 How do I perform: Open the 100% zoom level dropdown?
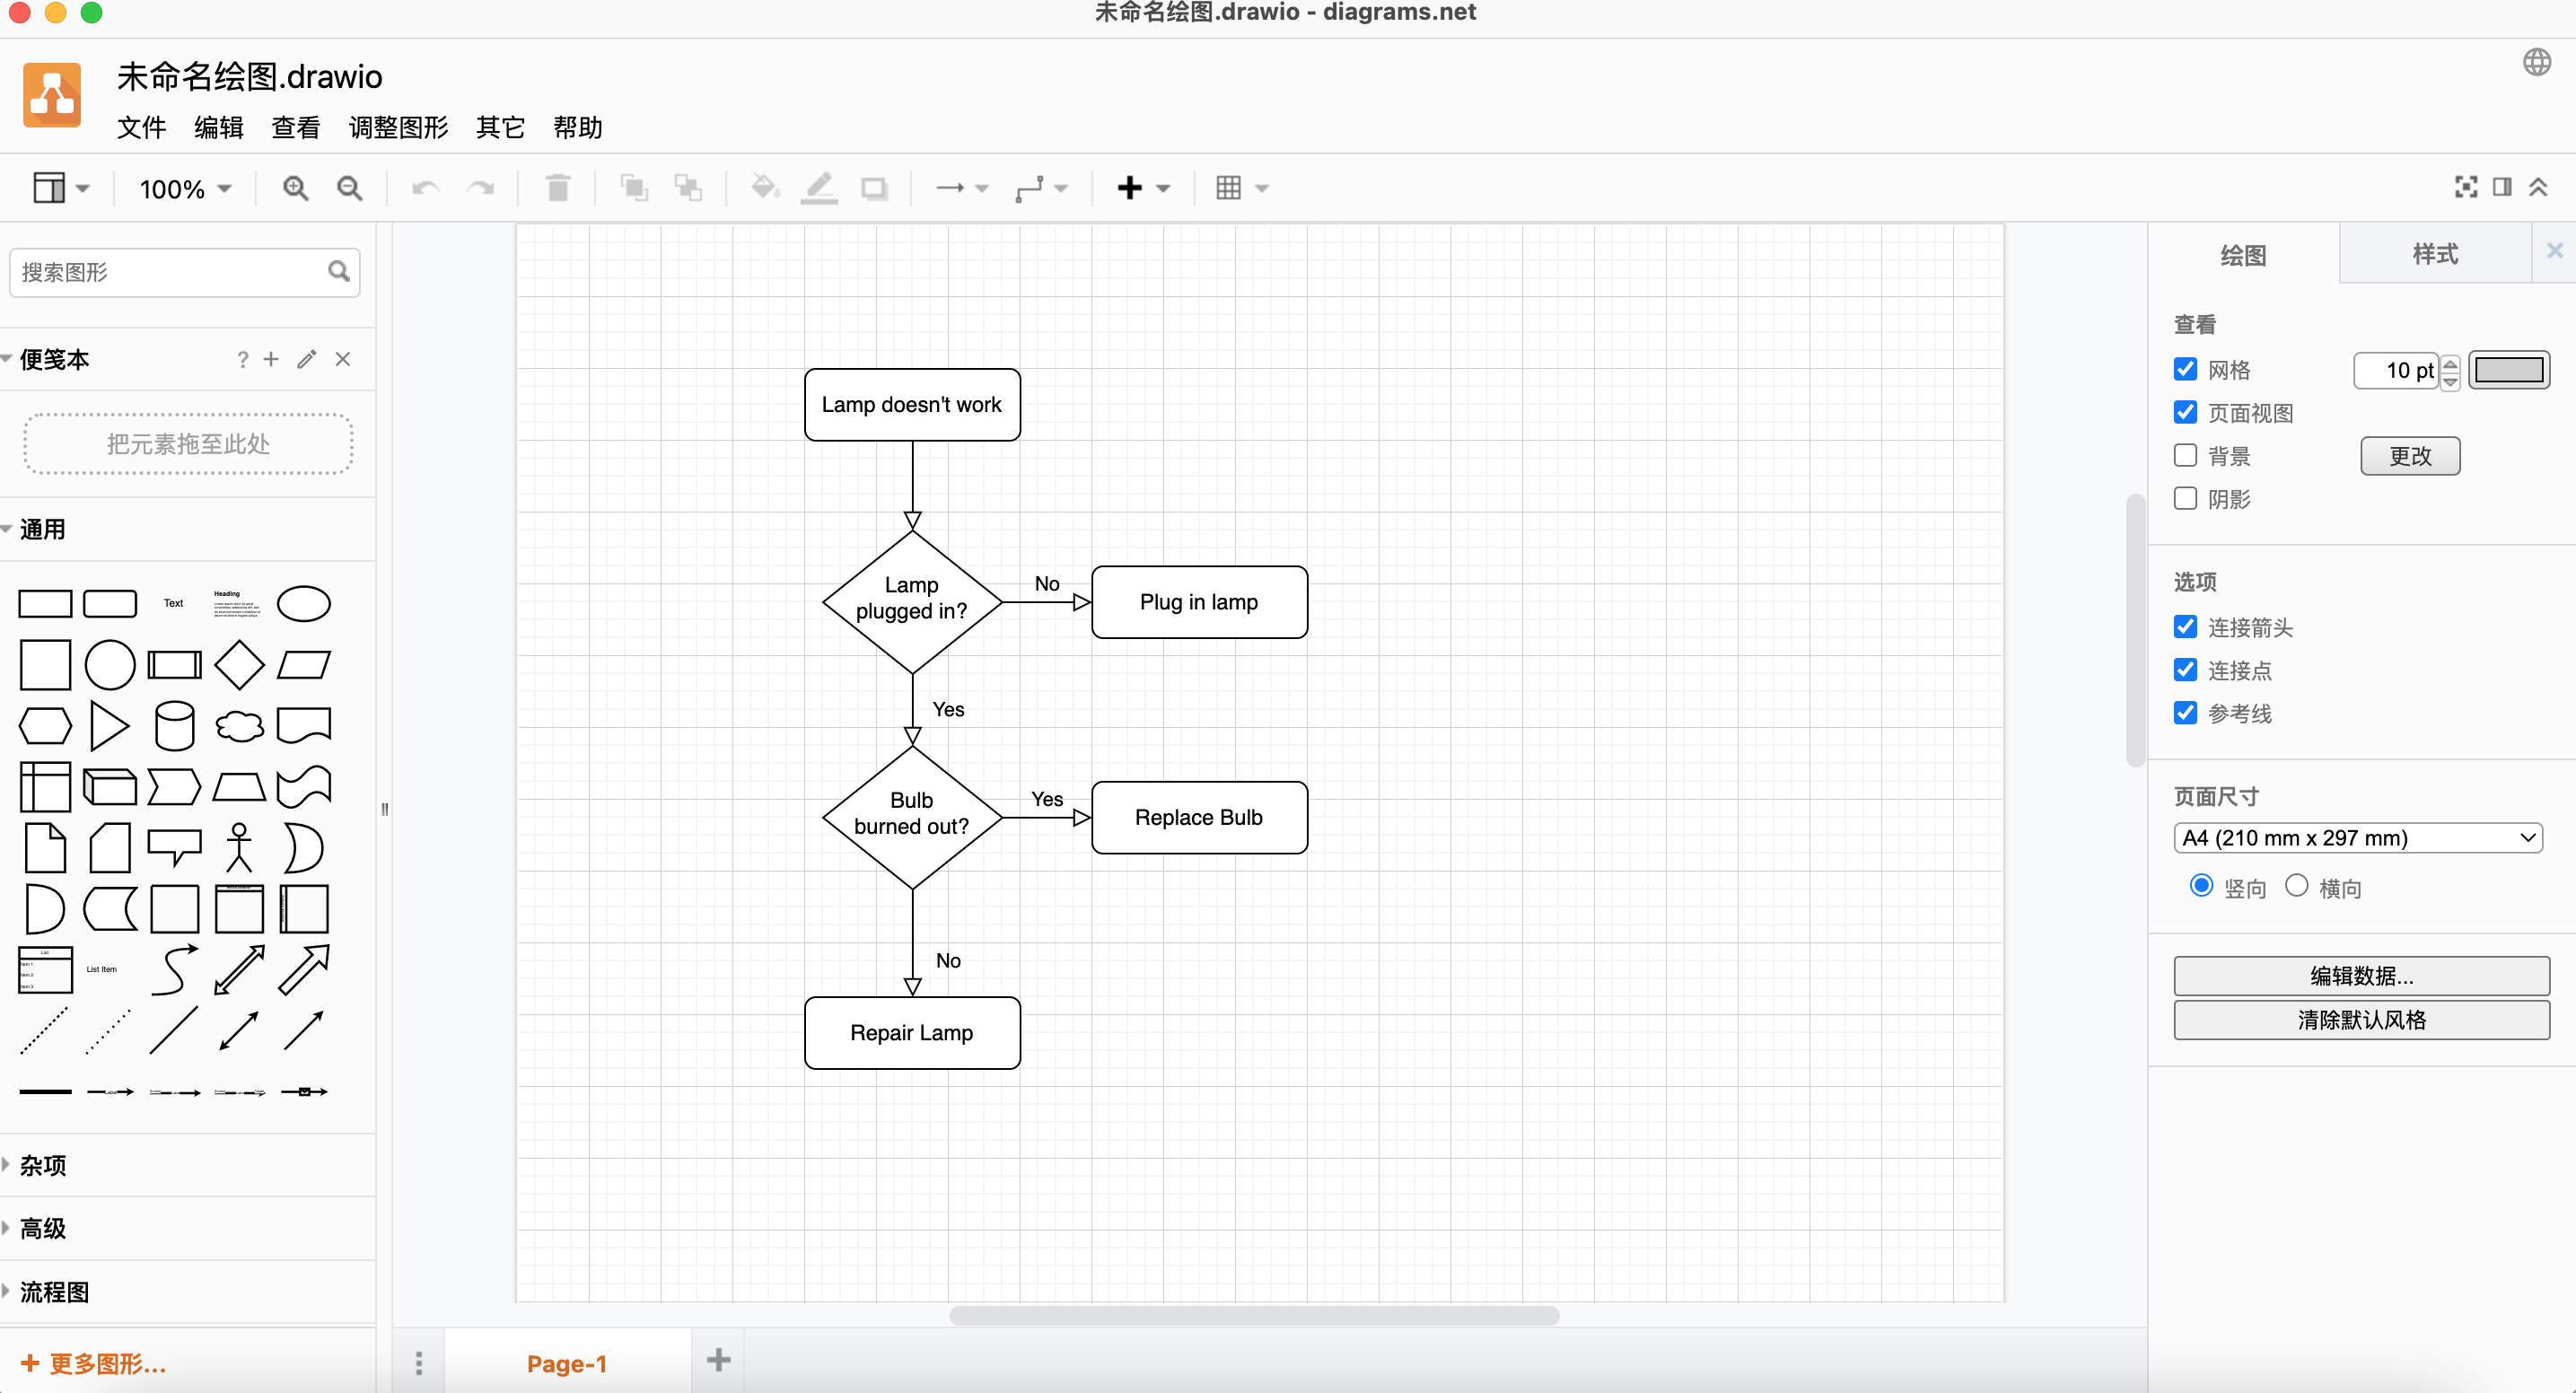pos(185,188)
